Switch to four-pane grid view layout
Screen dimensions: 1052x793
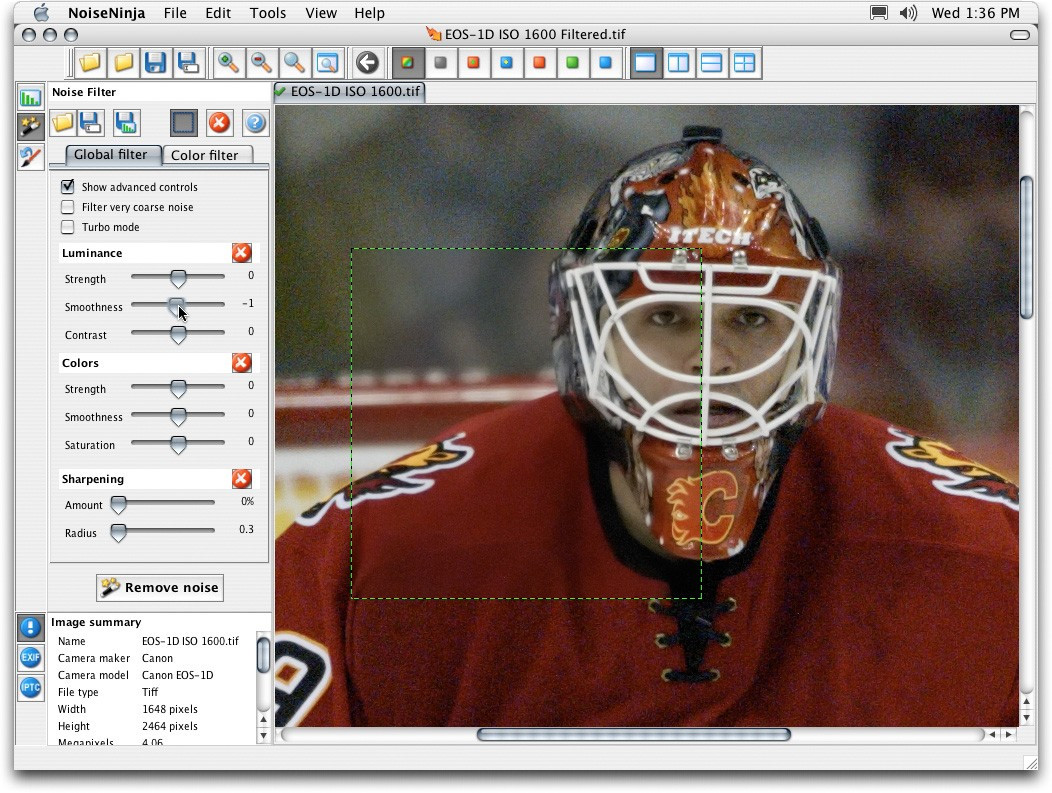(744, 63)
